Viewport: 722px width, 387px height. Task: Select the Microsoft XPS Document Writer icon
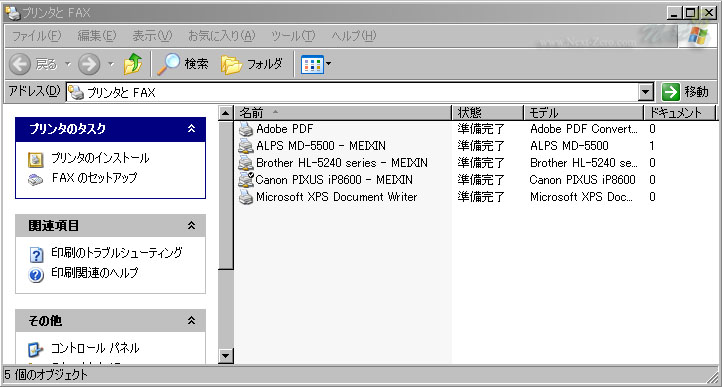point(246,198)
